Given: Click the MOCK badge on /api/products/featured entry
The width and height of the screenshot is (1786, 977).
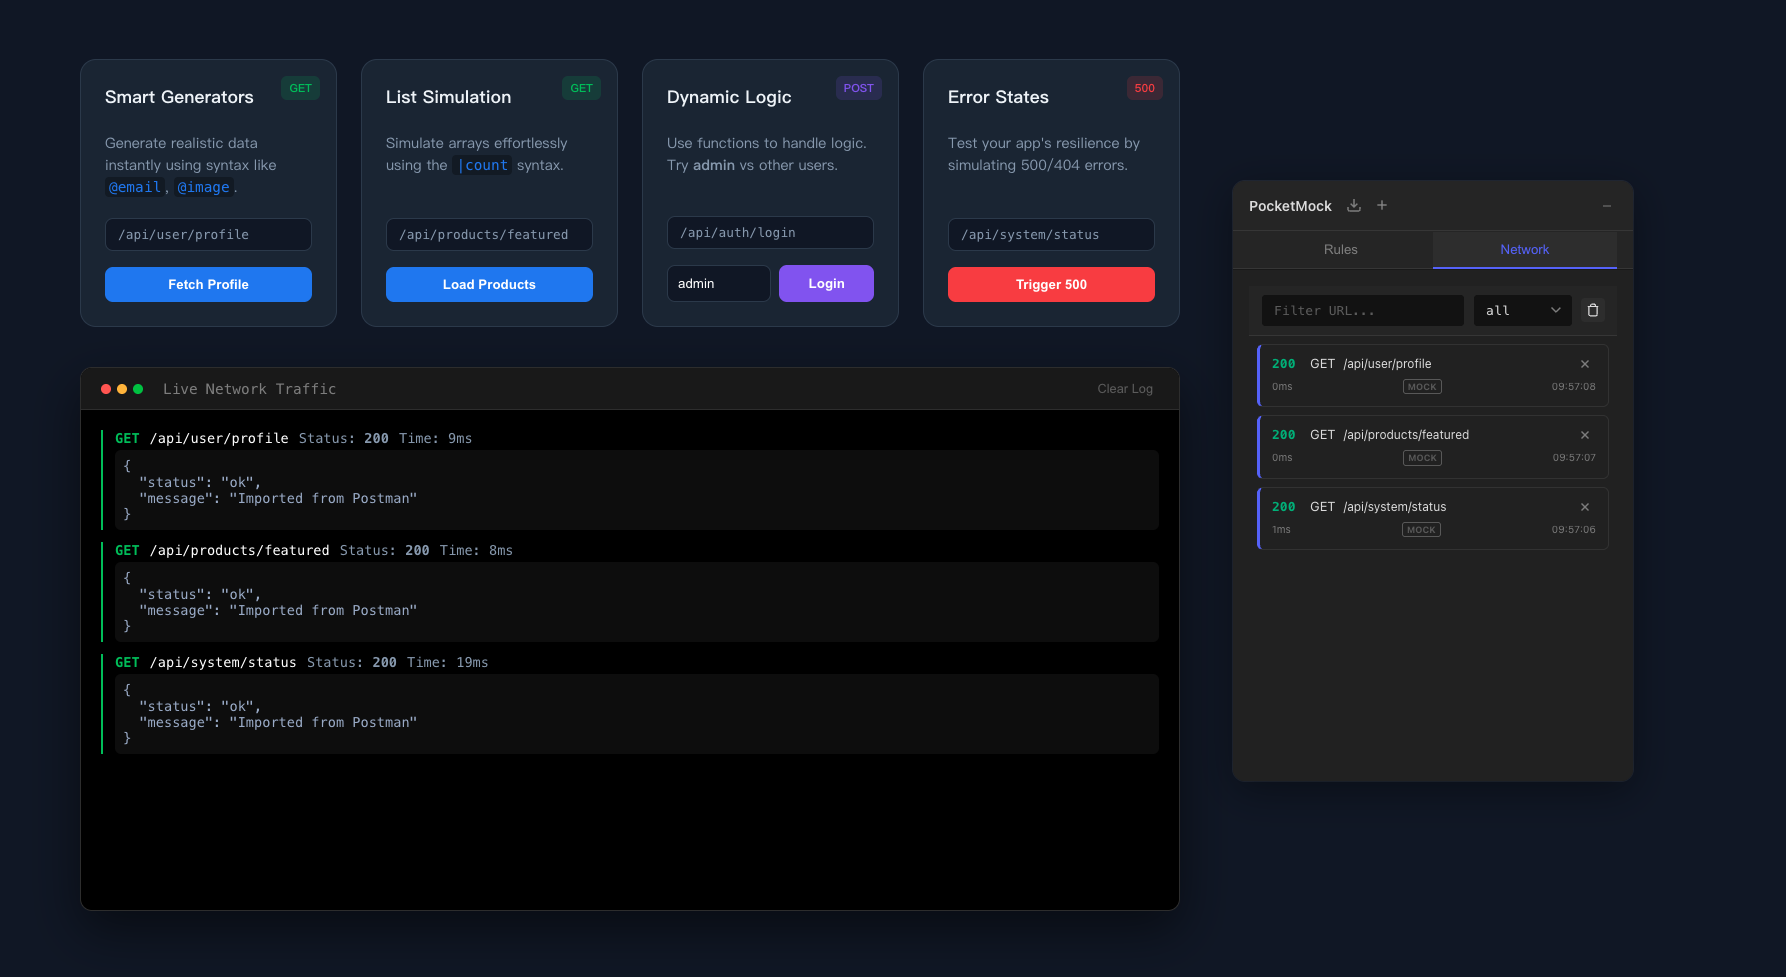Looking at the screenshot, I should point(1422,457).
